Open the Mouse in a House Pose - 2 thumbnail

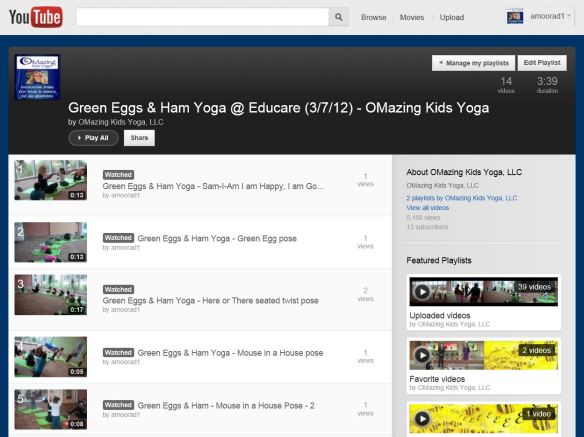(x=51, y=409)
